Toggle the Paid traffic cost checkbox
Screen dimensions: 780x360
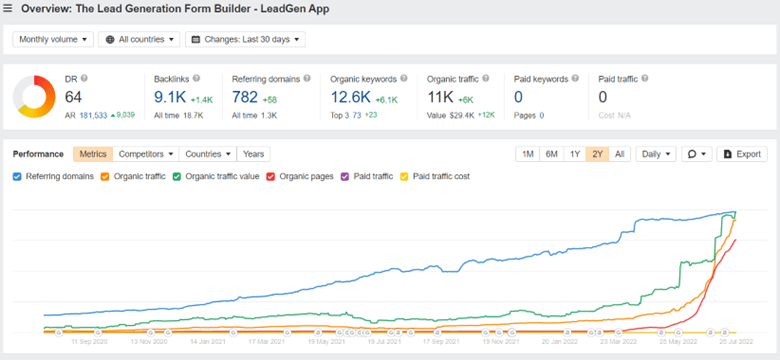[x=404, y=176]
